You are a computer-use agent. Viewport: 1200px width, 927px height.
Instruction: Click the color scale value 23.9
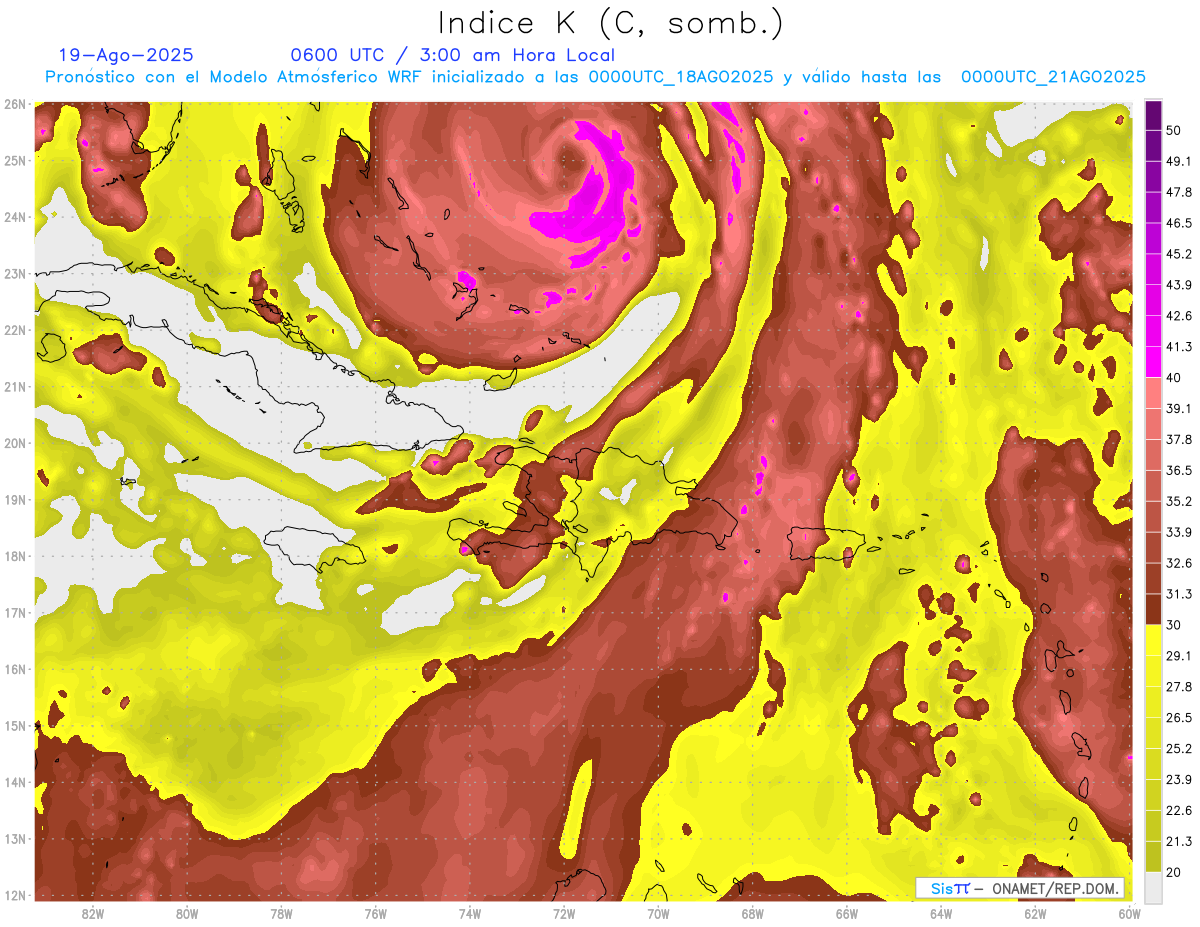(x=1179, y=779)
